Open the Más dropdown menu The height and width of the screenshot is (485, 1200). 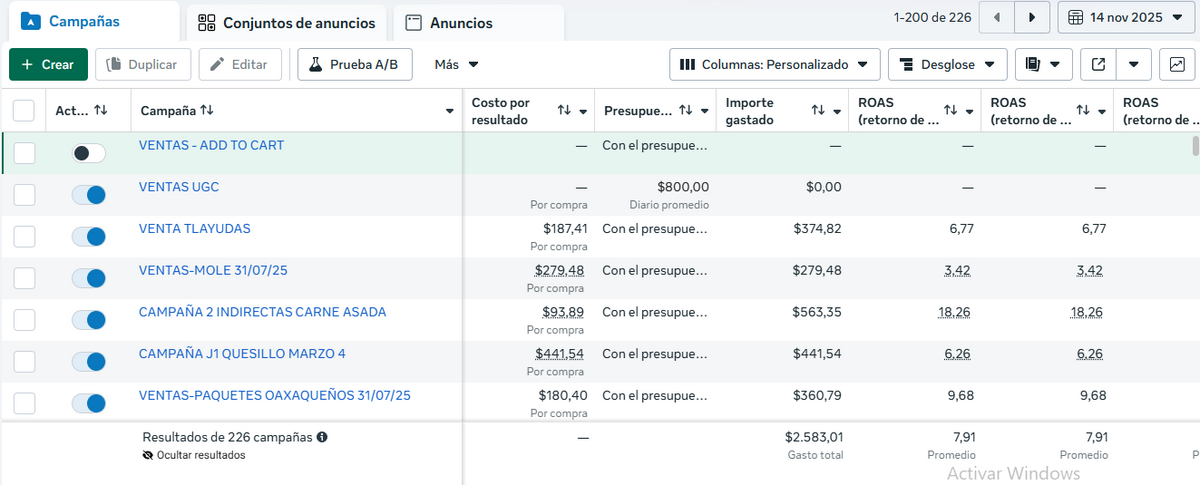(456, 65)
